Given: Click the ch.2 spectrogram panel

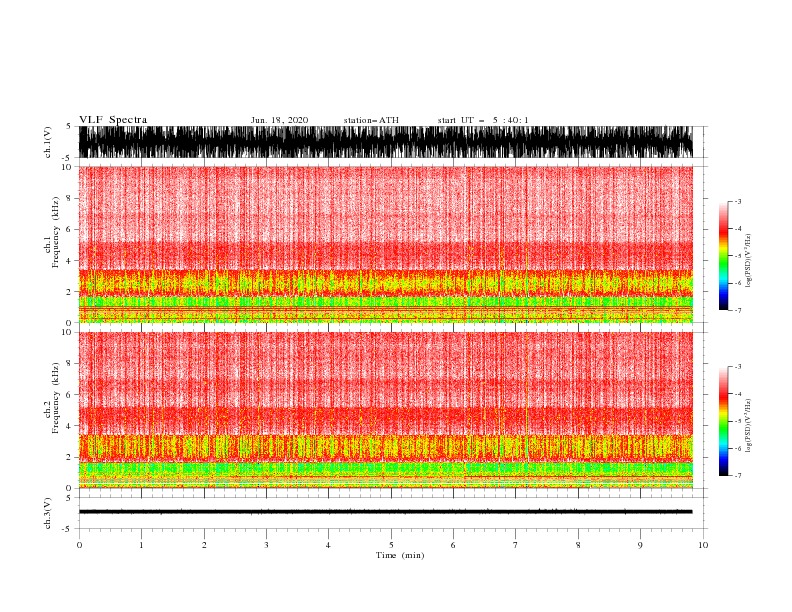Looking at the screenshot, I should click(x=386, y=410).
